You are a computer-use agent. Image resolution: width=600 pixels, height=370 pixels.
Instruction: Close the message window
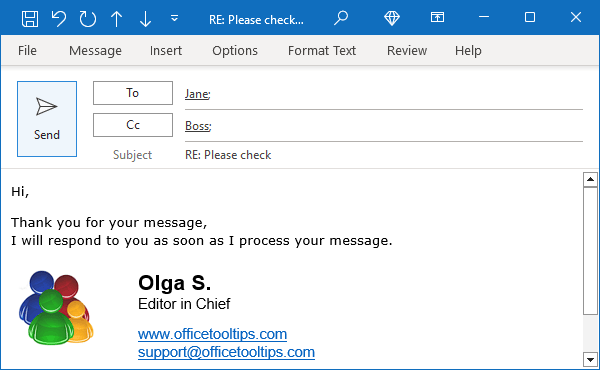tap(576, 17)
